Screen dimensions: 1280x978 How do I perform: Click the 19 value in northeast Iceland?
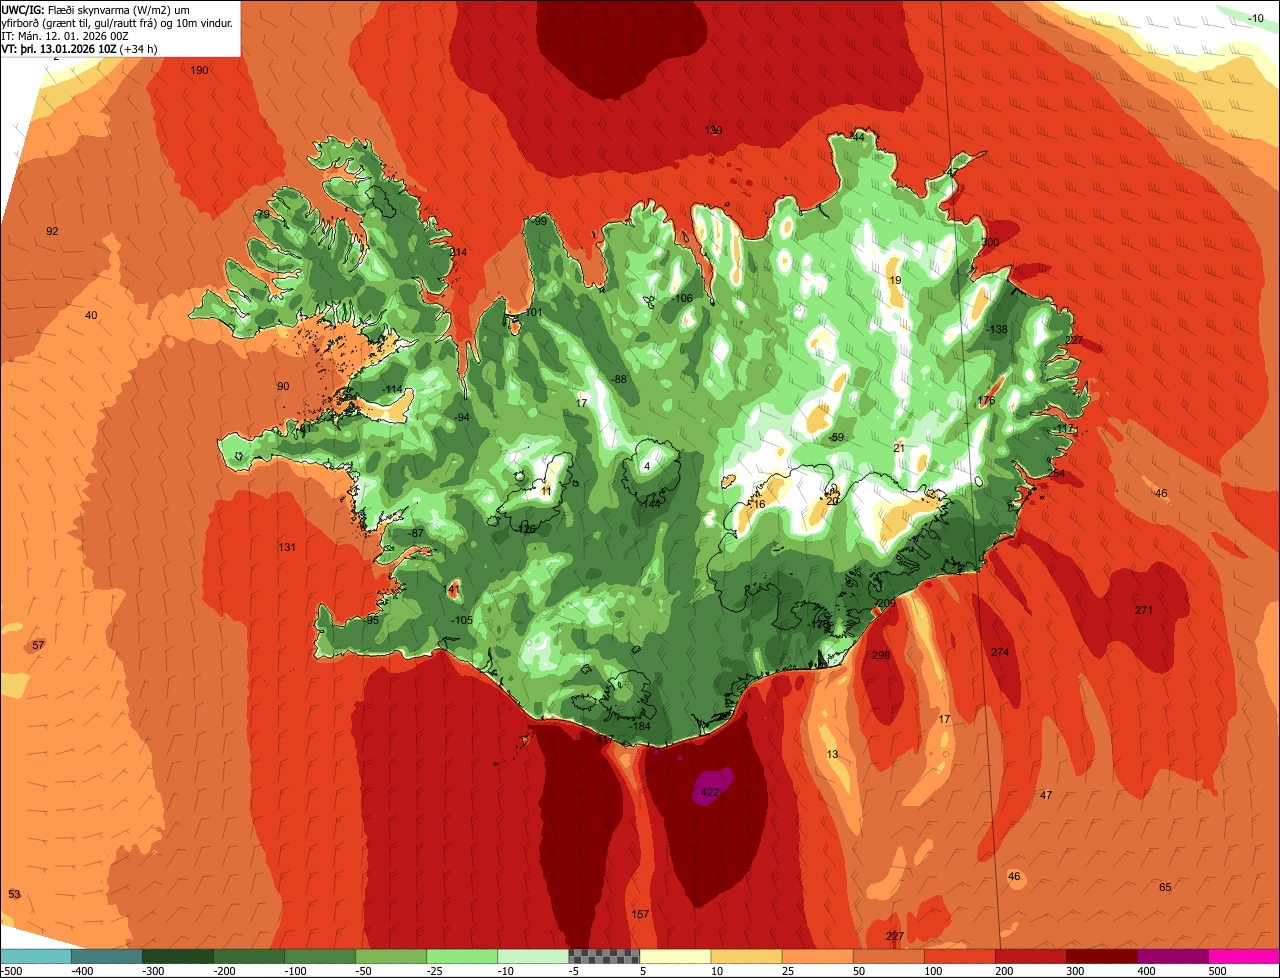895,280
